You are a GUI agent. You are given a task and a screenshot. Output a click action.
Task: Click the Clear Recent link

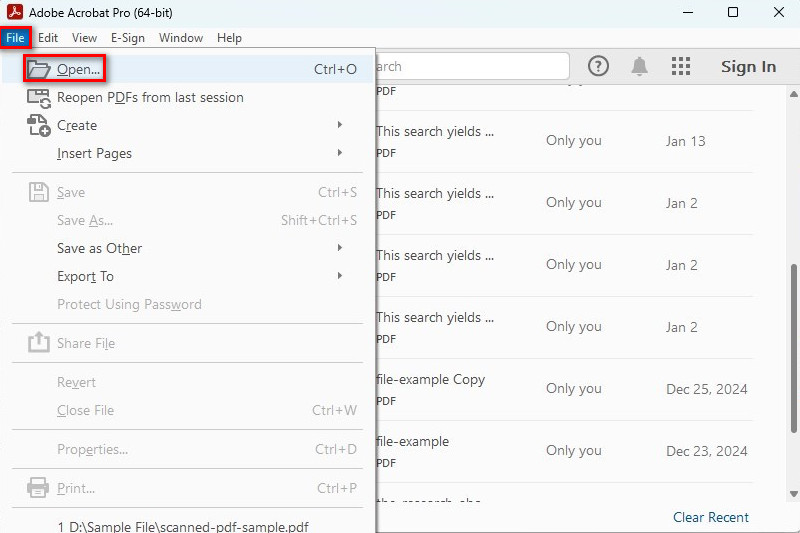710,517
